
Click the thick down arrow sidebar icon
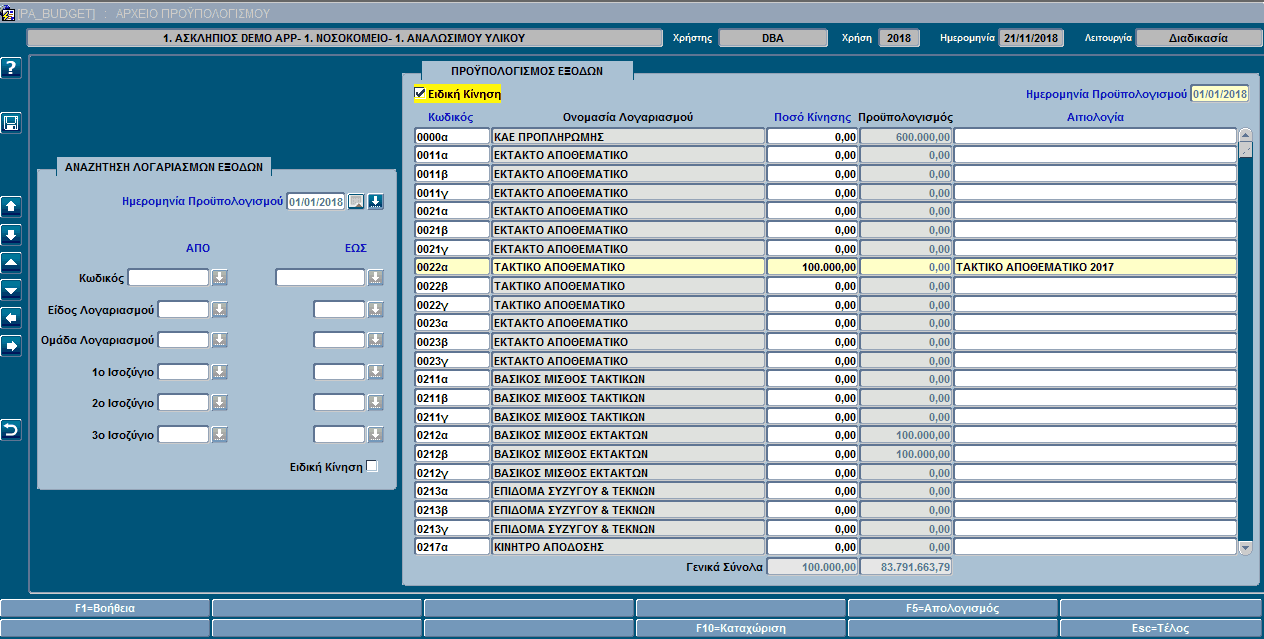[x=11, y=235]
